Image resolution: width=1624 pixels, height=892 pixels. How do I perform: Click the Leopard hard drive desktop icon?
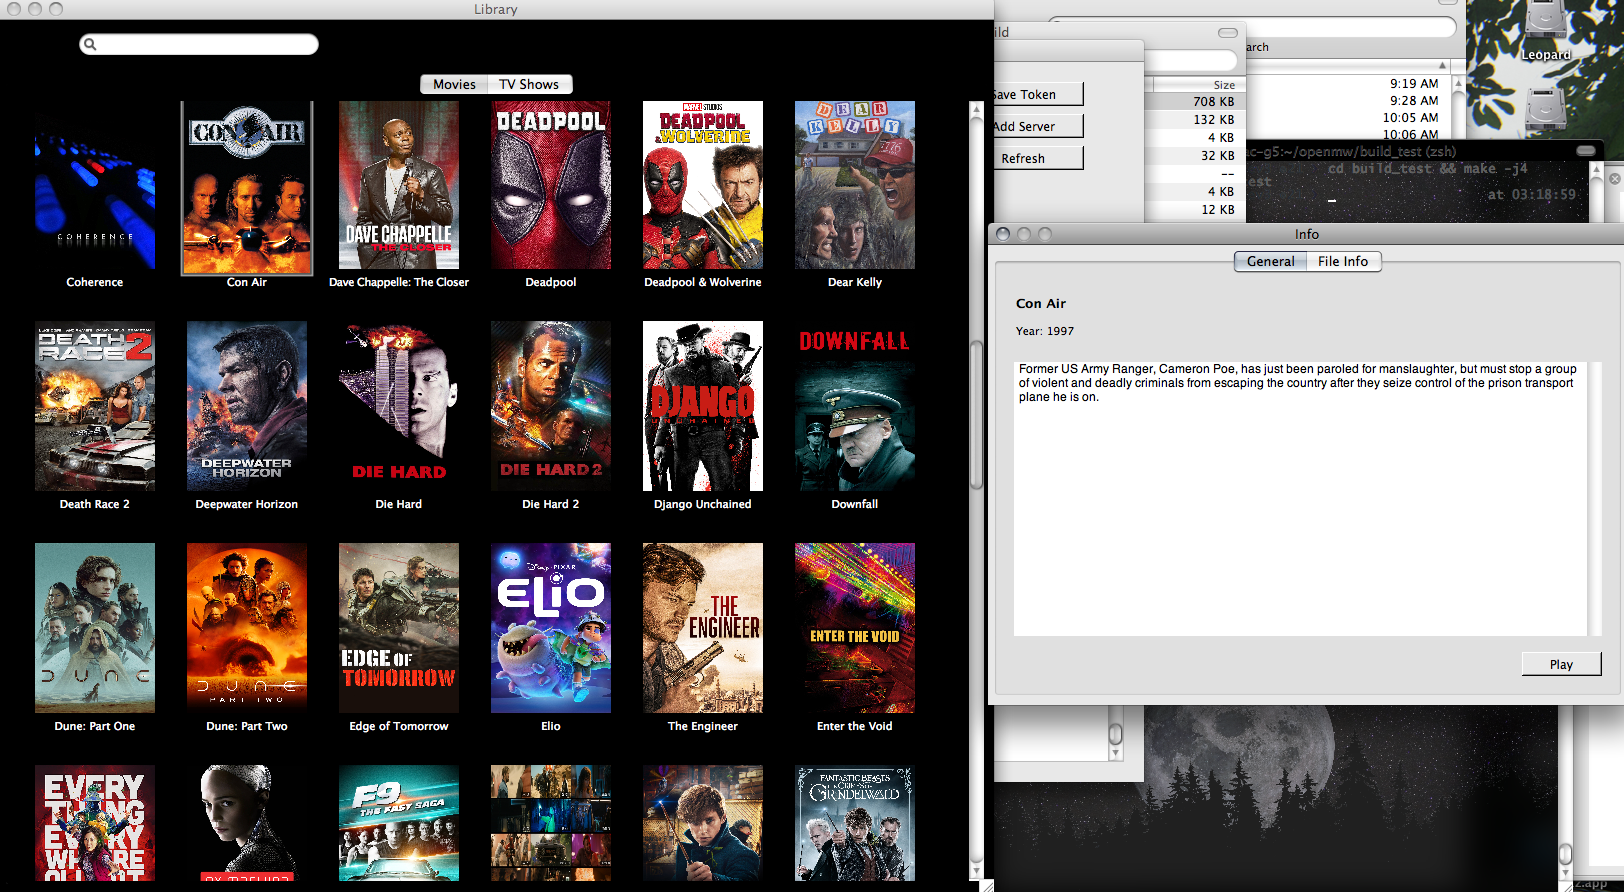(1546, 30)
